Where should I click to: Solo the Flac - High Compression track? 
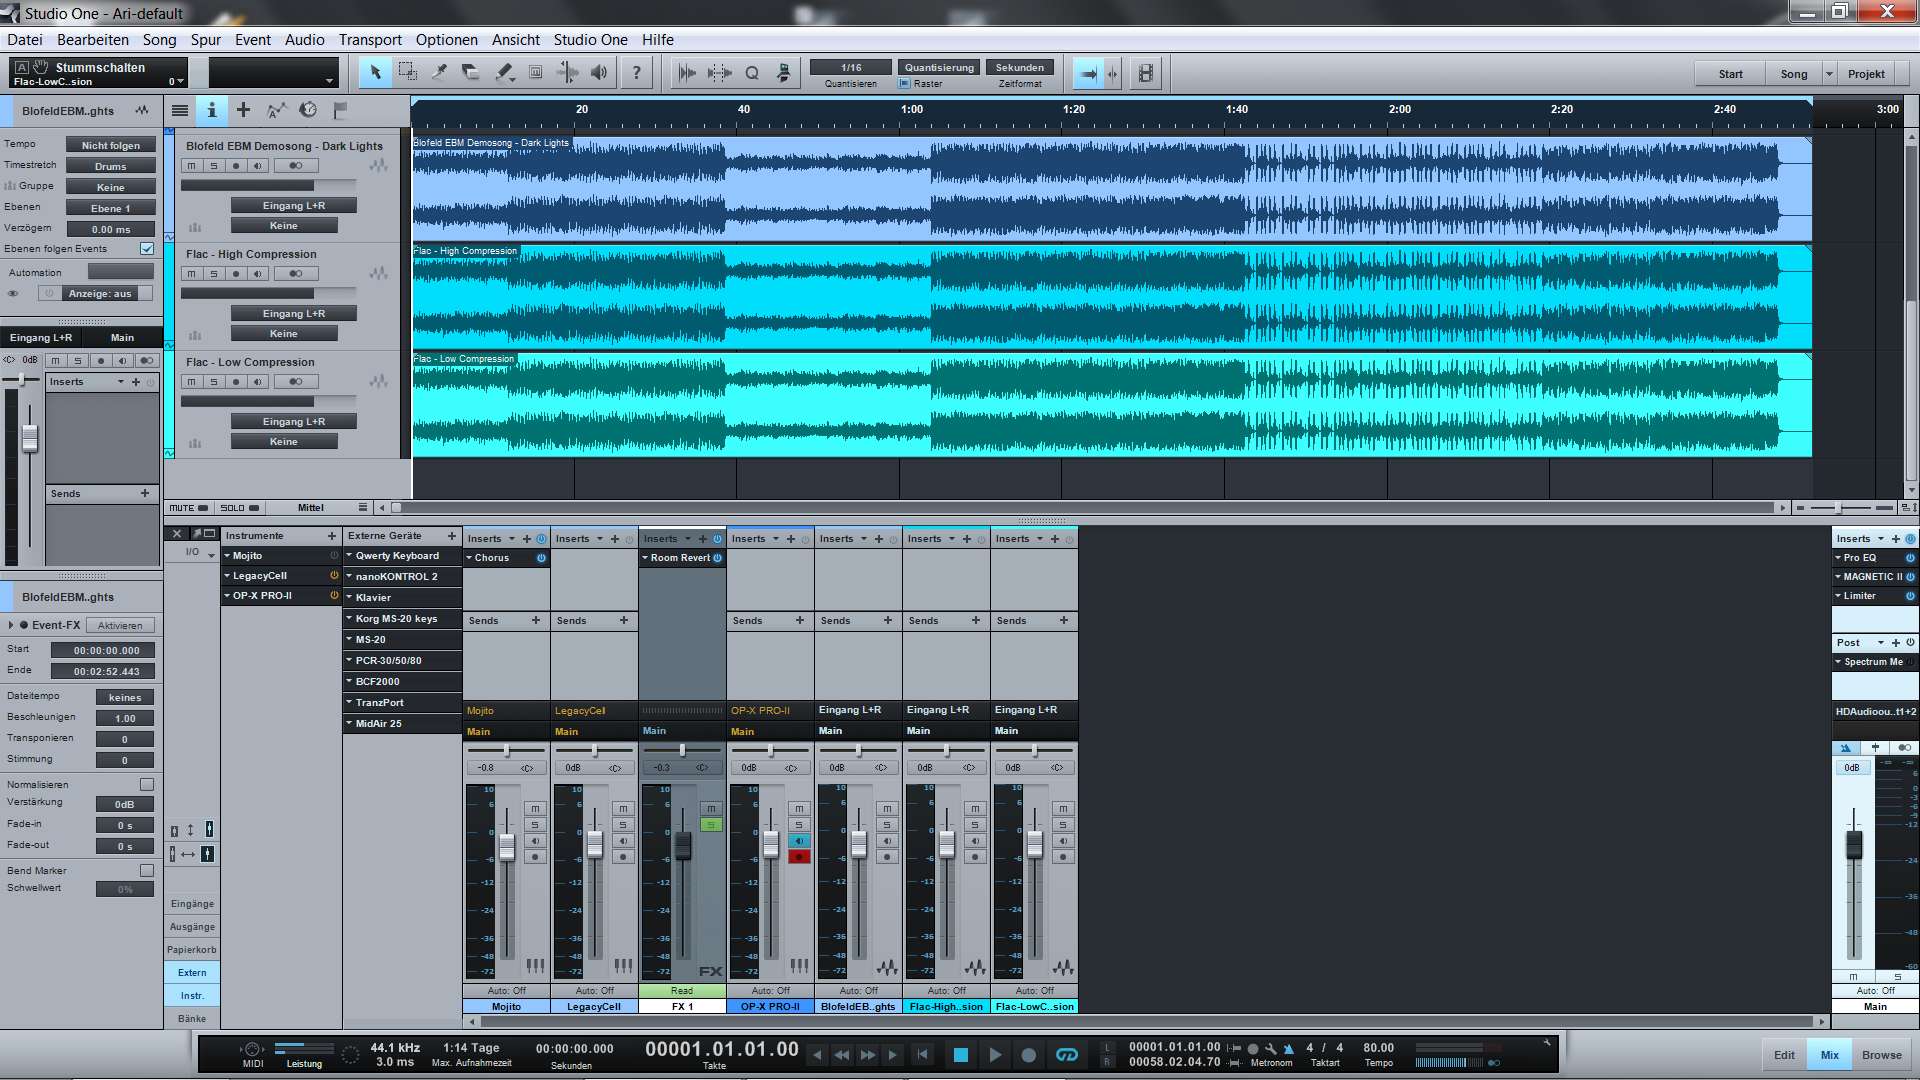click(213, 274)
